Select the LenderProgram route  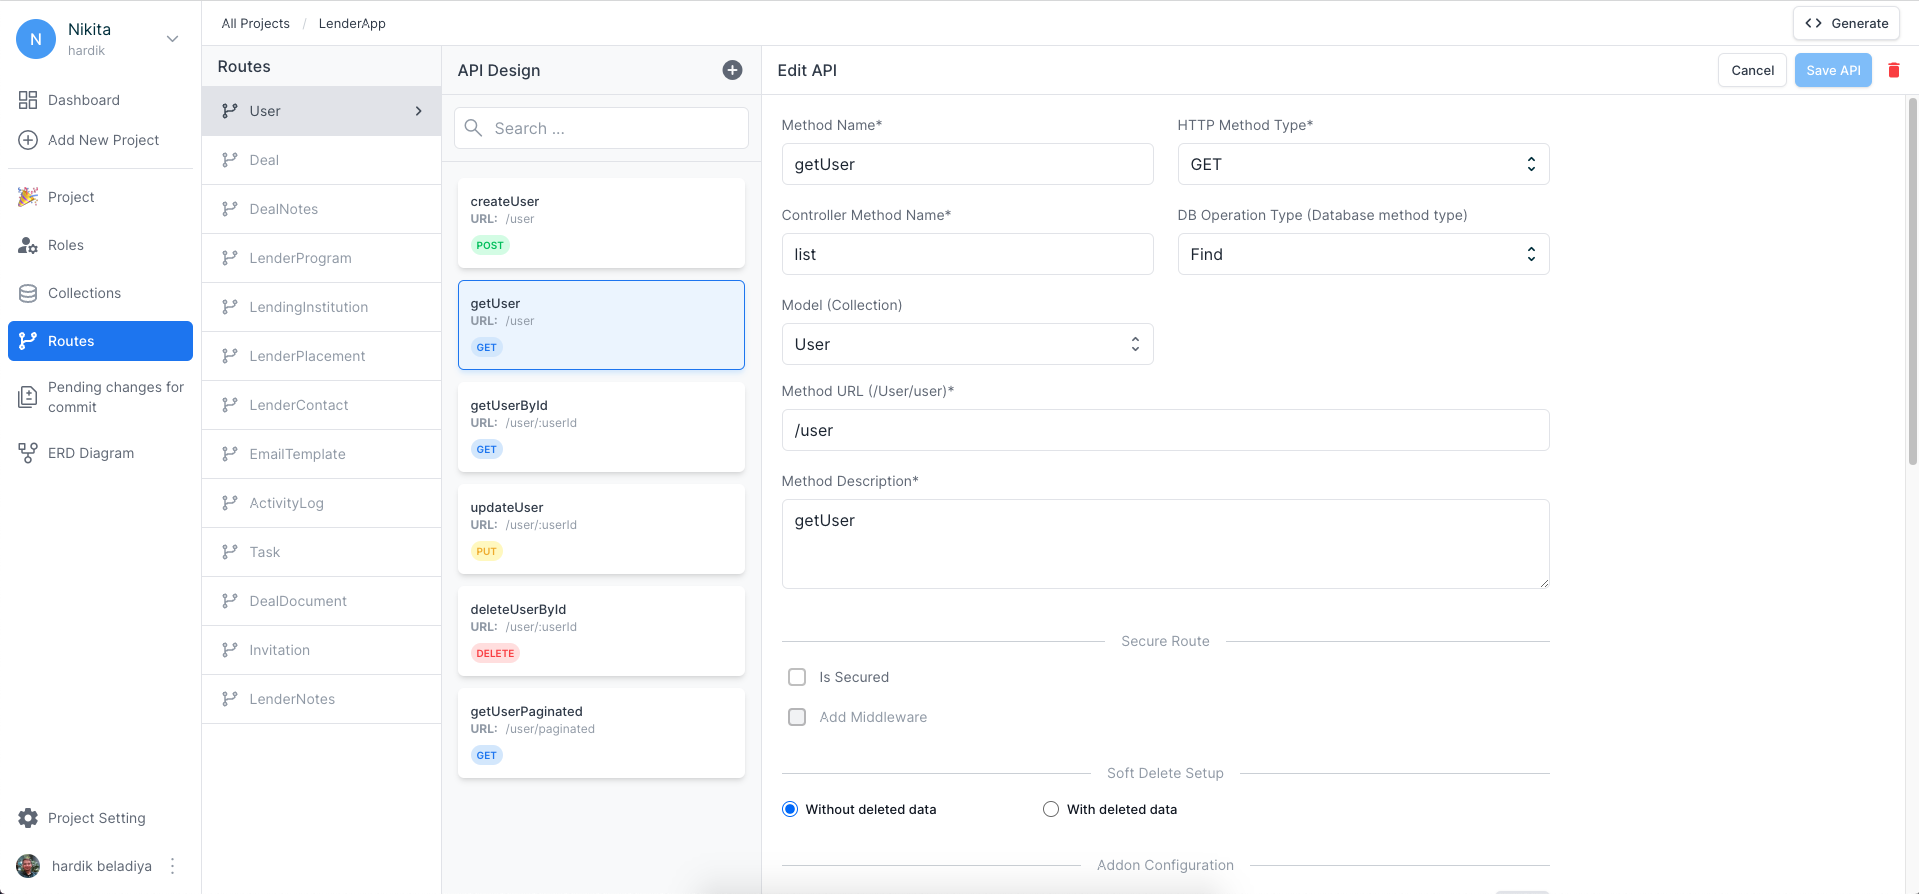click(321, 258)
